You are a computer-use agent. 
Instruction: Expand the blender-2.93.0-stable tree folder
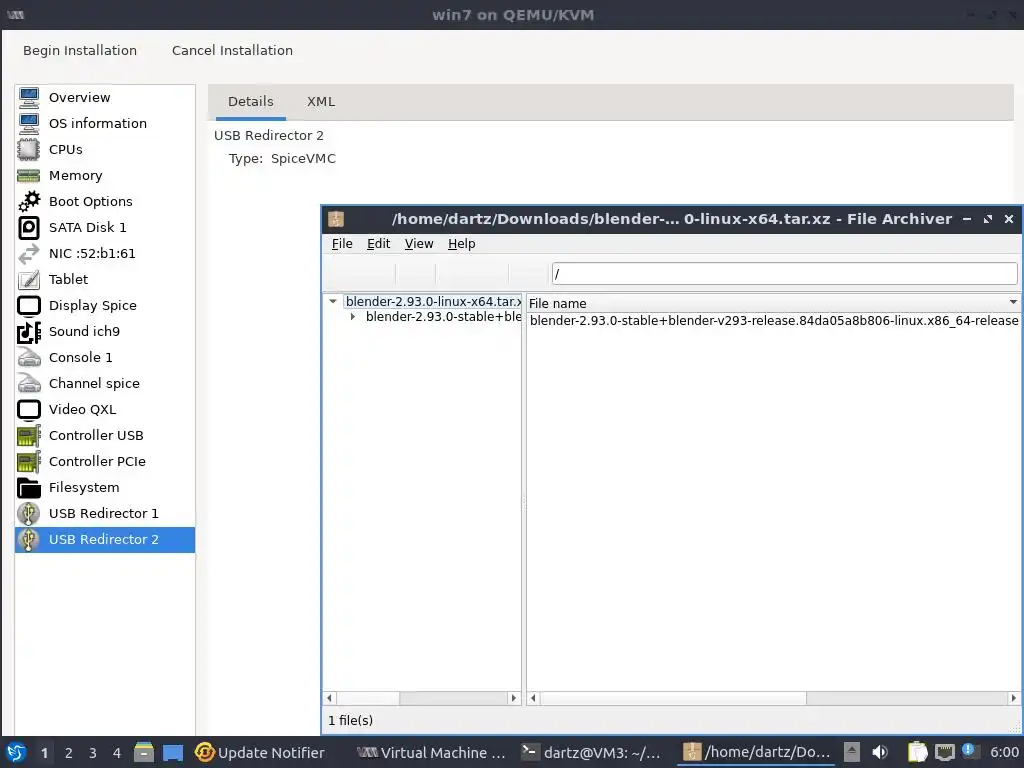click(353, 317)
